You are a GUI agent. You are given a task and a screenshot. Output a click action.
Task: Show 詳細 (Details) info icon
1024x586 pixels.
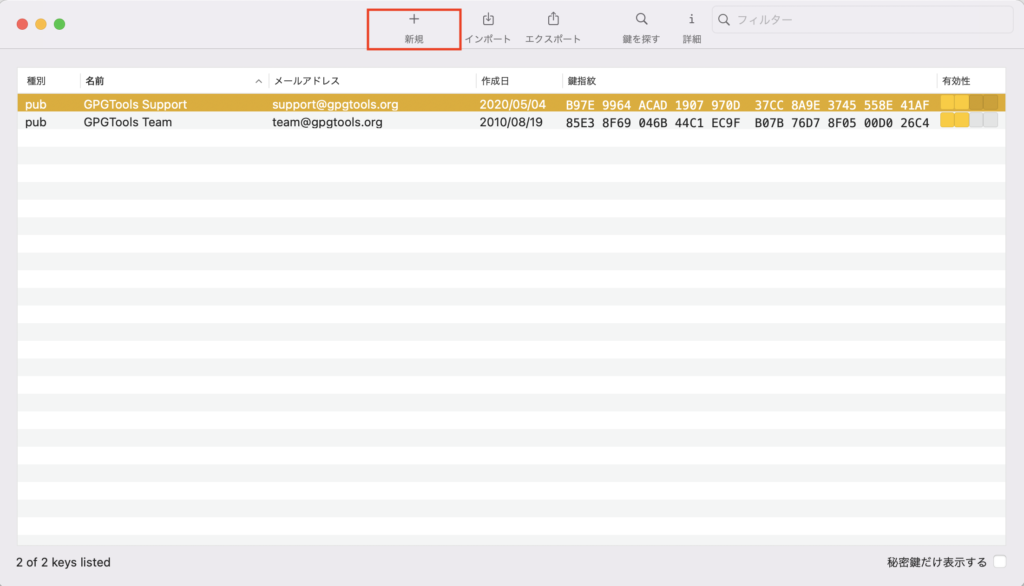coord(692,20)
